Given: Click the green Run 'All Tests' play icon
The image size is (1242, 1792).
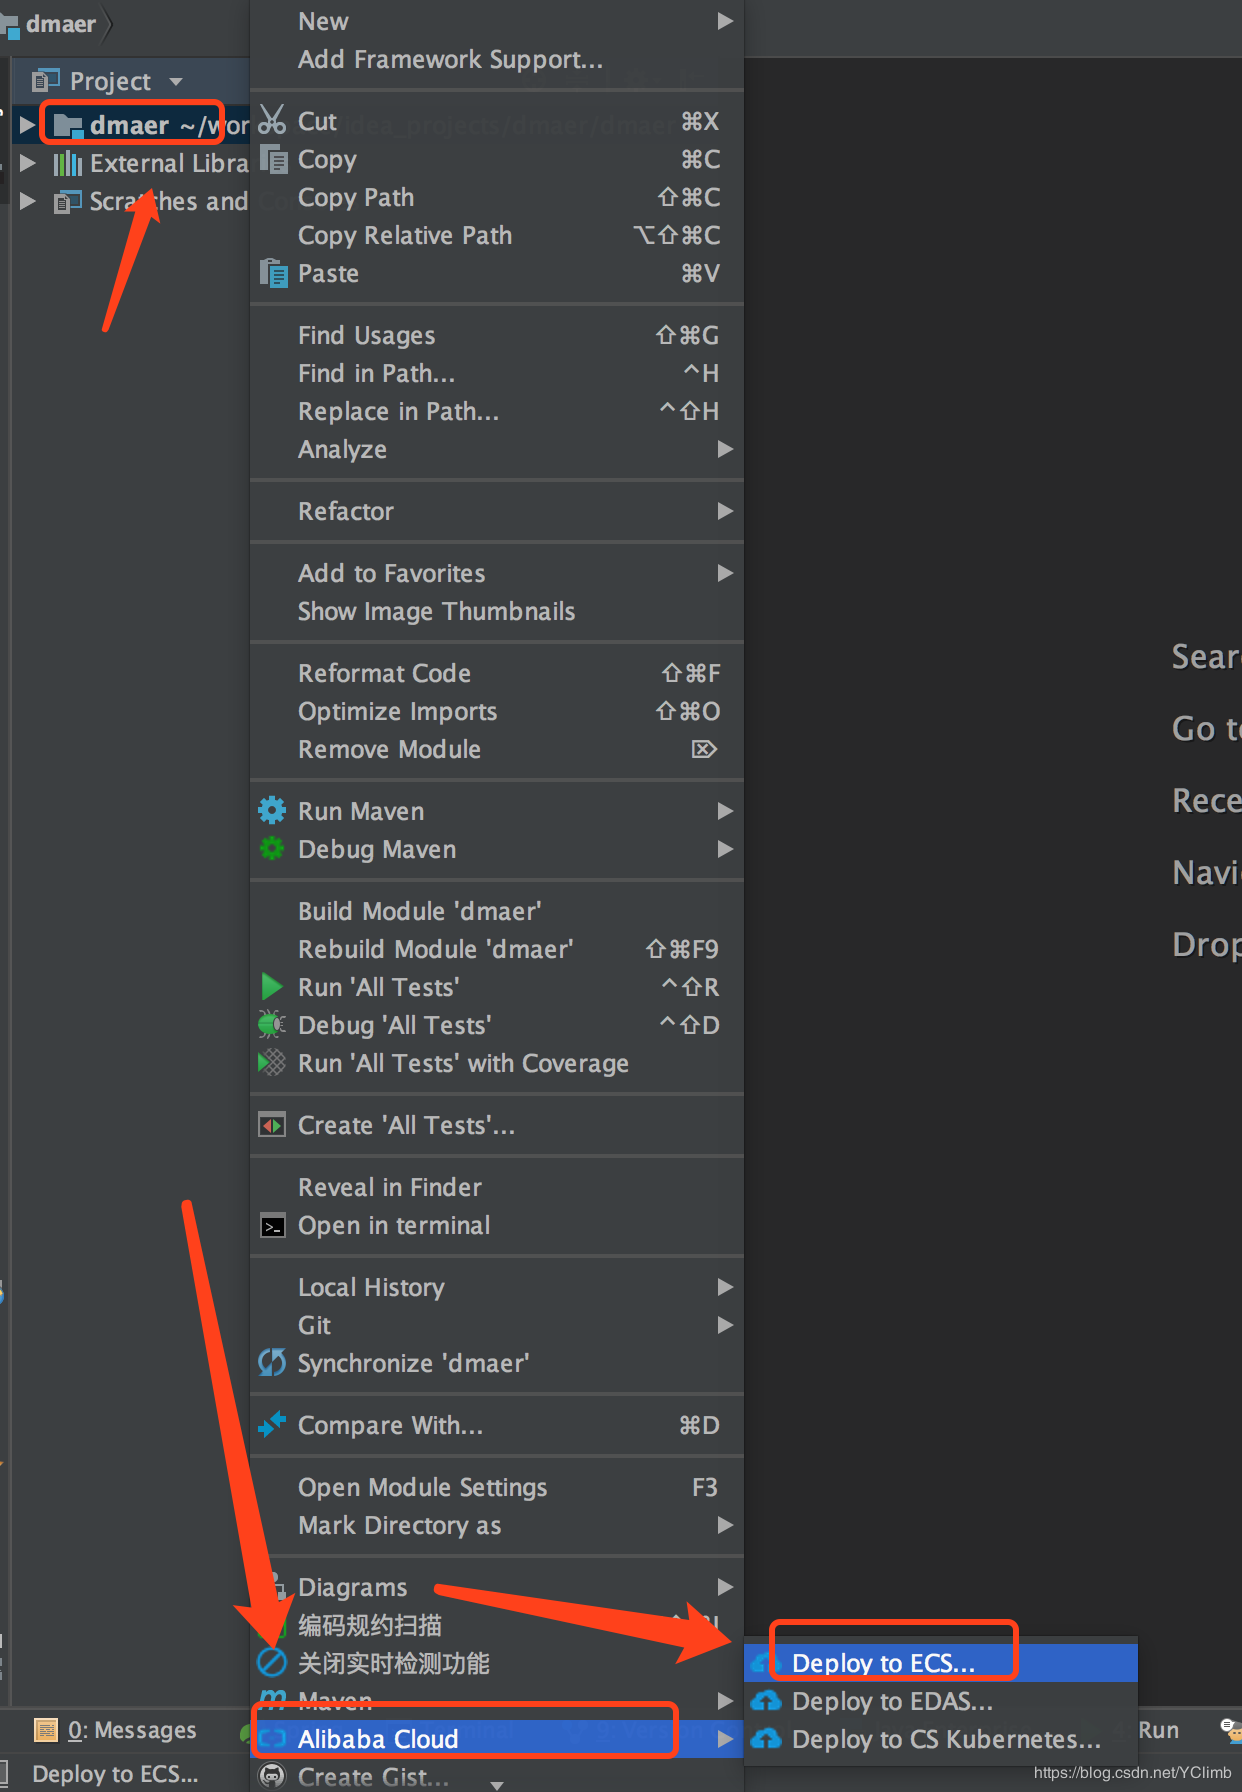Looking at the screenshot, I should 271,987.
